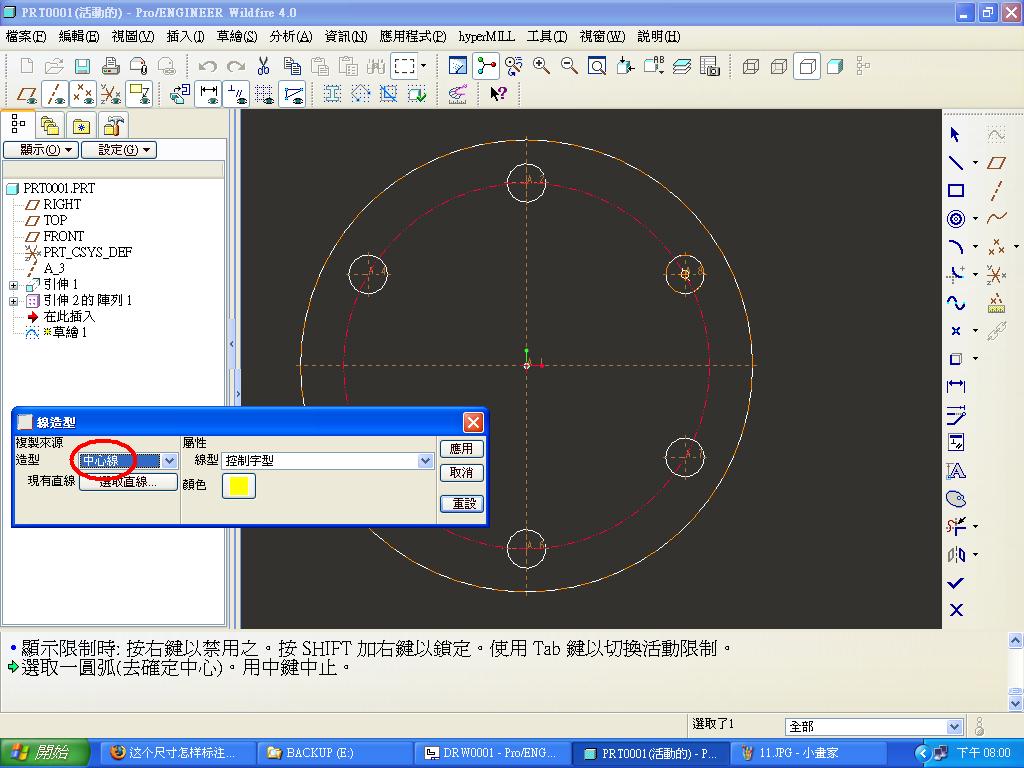The height and width of the screenshot is (768, 1024).
Task: Select the Wireframe display icon
Action: (751, 66)
